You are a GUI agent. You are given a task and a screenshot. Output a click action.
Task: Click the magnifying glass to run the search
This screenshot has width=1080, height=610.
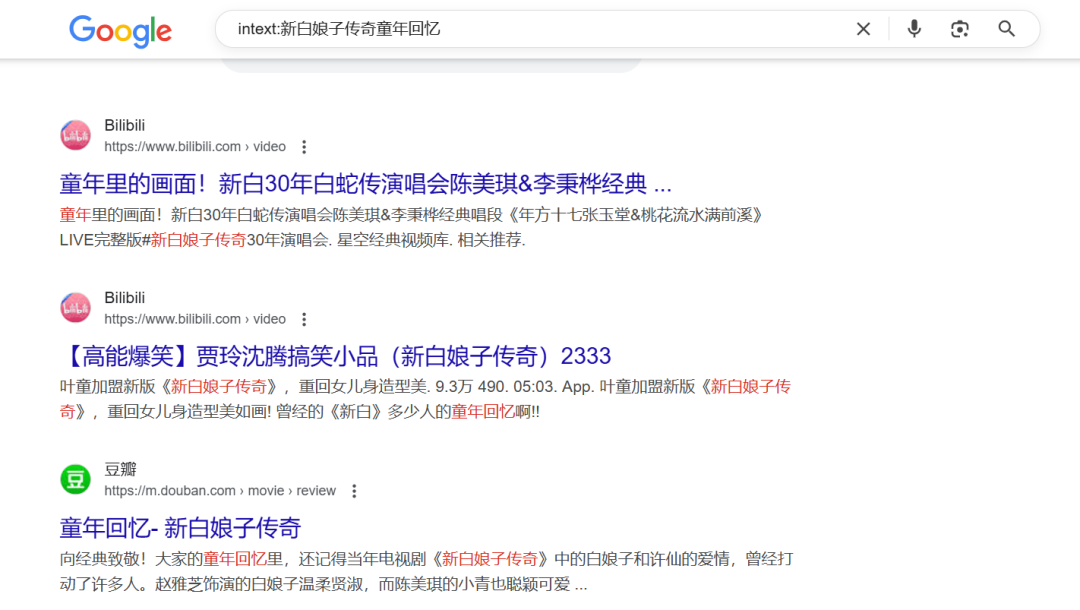click(1006, 29)
